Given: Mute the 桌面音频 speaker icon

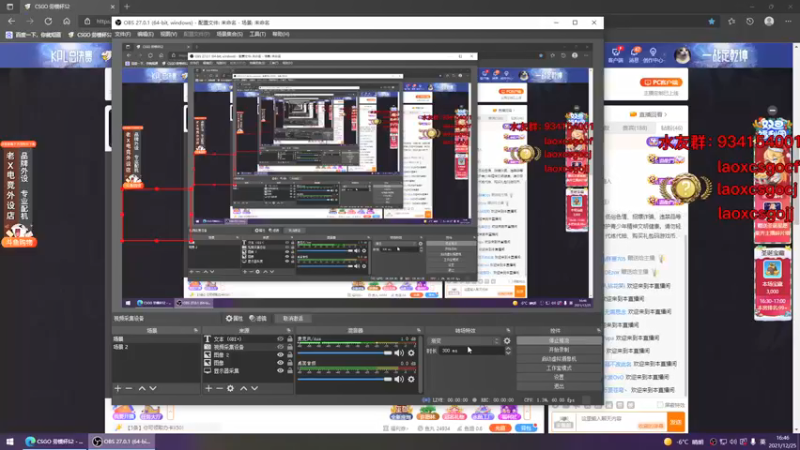Looking at the screenshot, I should 399,379.
